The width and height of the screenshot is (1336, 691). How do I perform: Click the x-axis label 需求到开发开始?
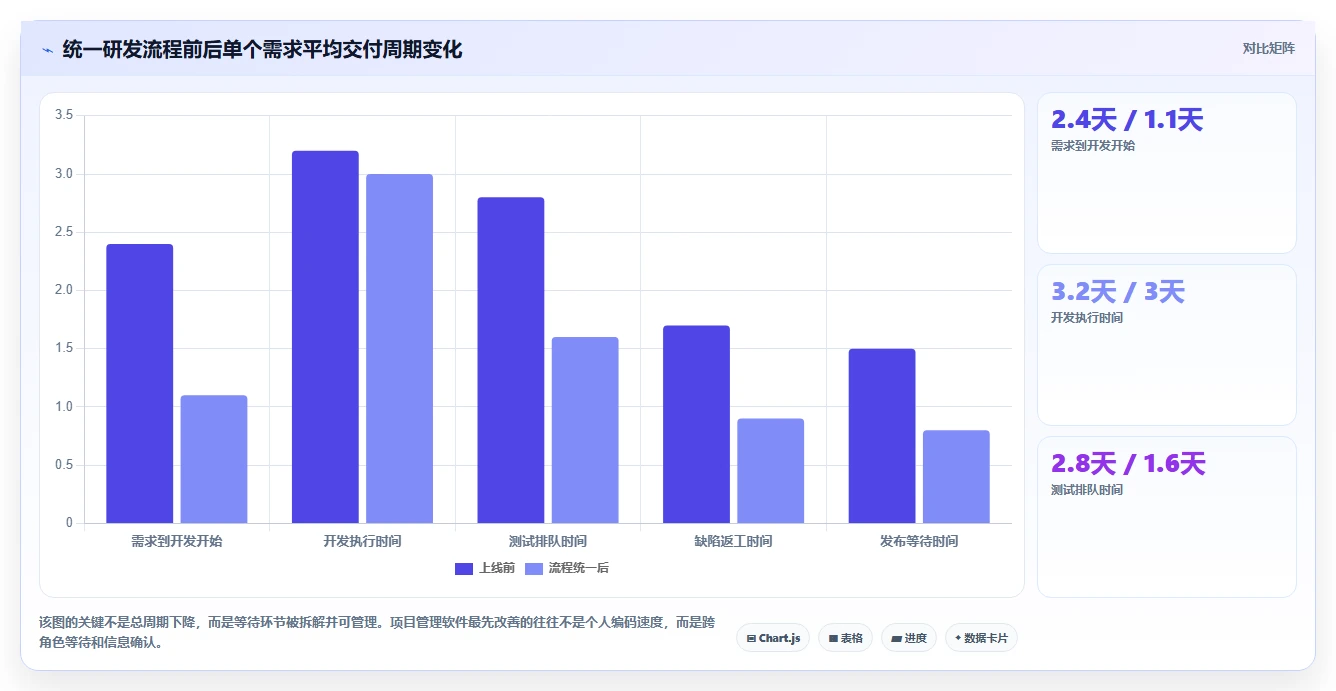point(177,541)
